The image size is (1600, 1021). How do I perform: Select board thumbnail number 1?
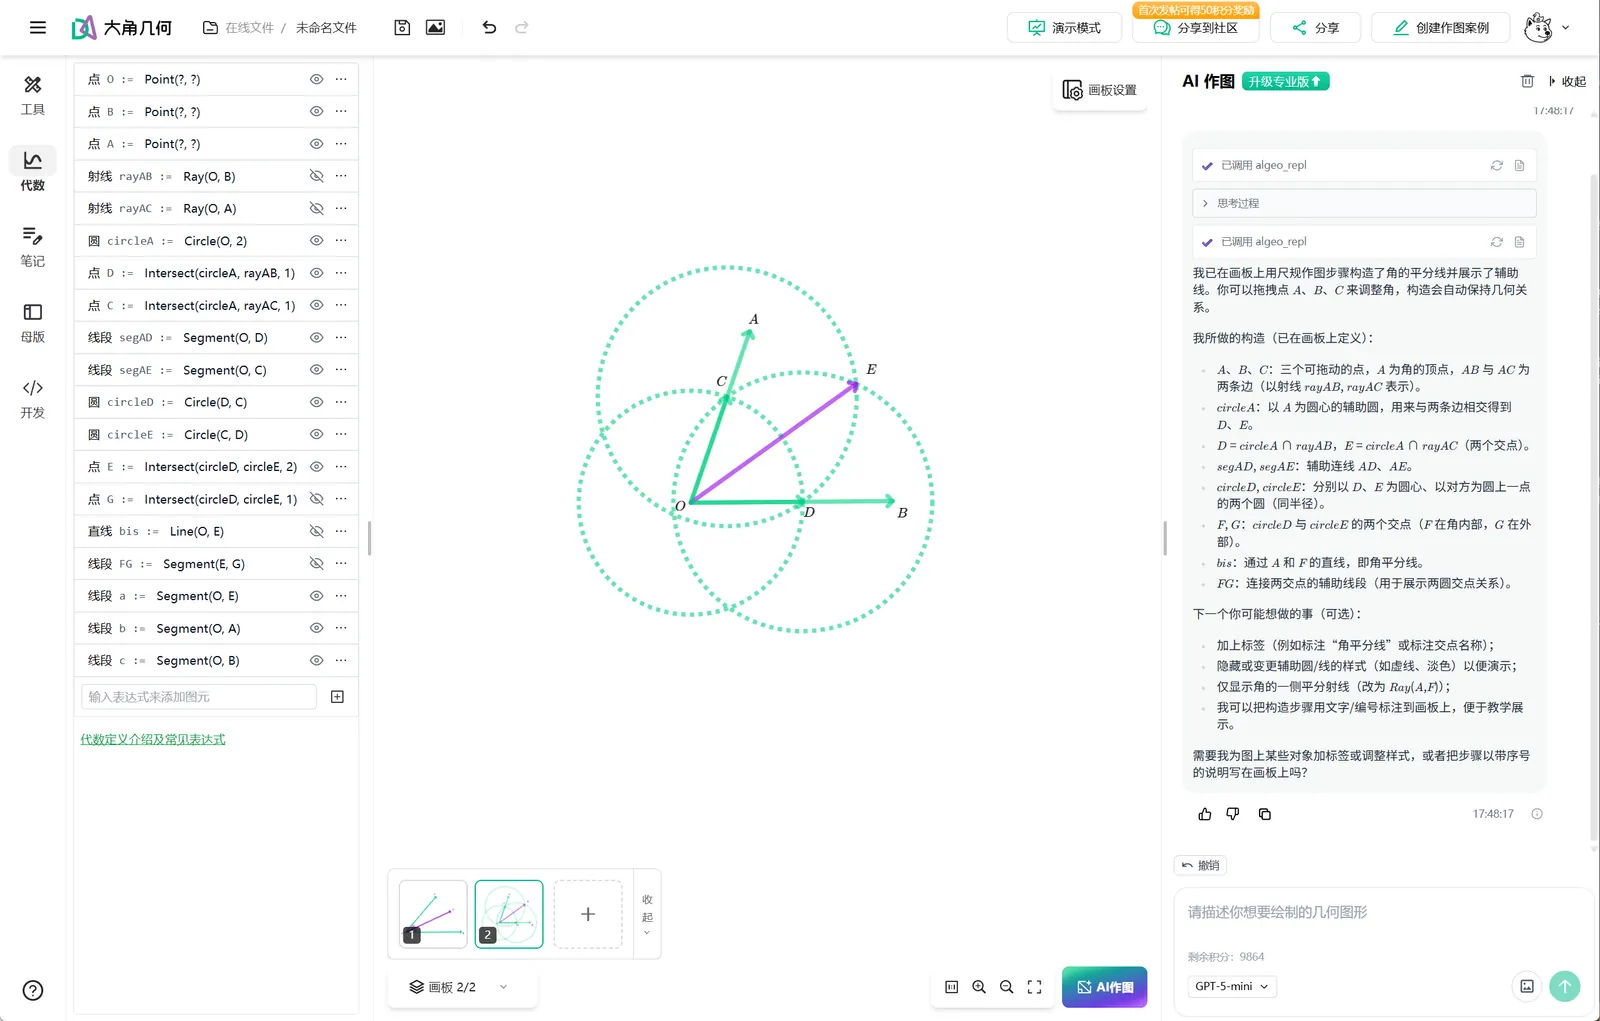(x=433, y=913)
